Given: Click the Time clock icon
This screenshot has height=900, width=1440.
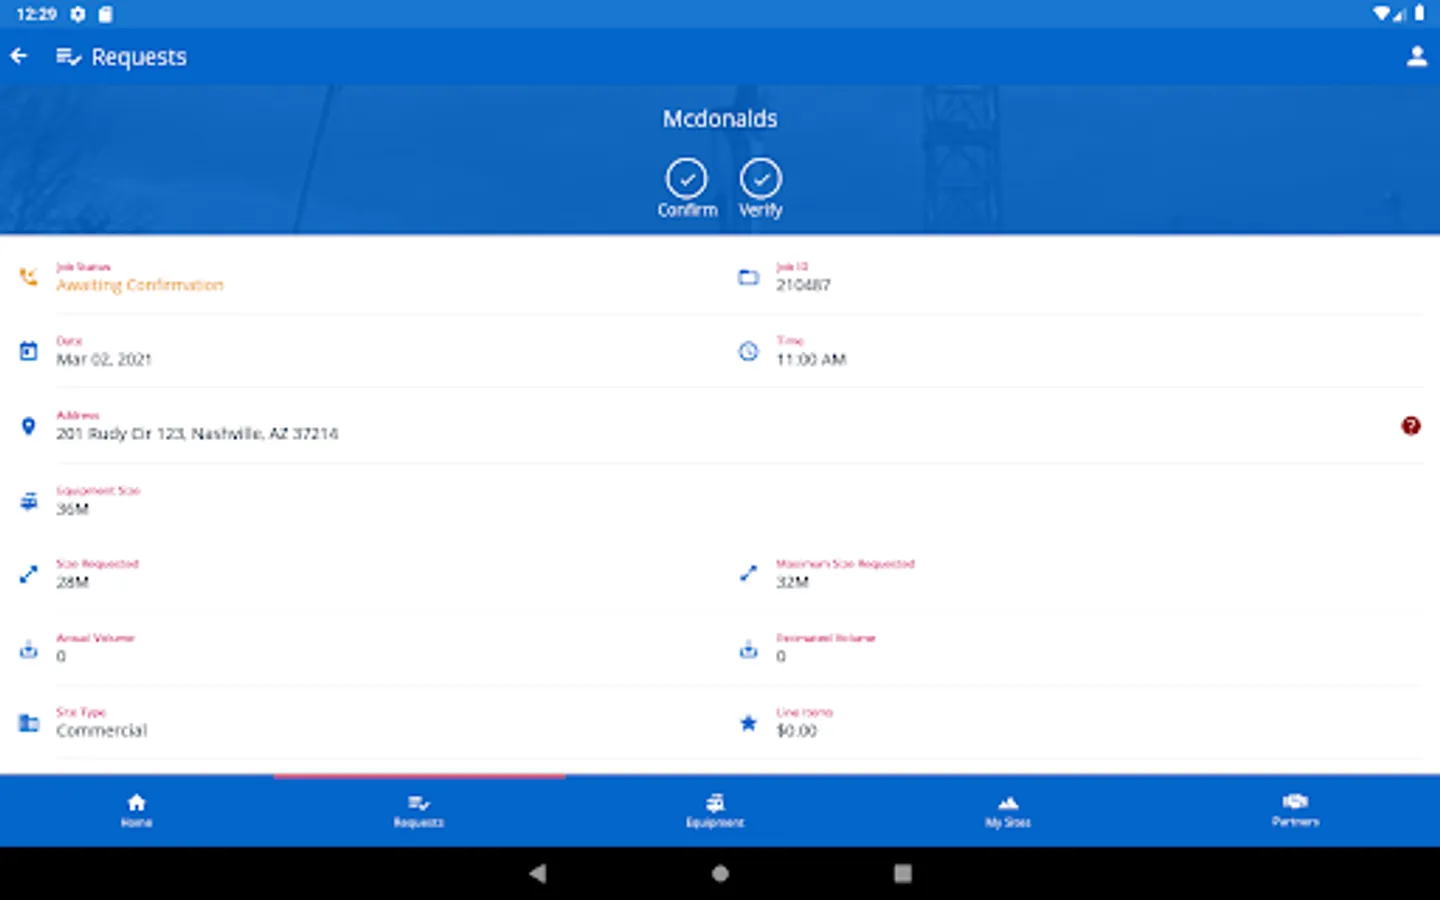Looking at the screenshot, I should point(748,351).
